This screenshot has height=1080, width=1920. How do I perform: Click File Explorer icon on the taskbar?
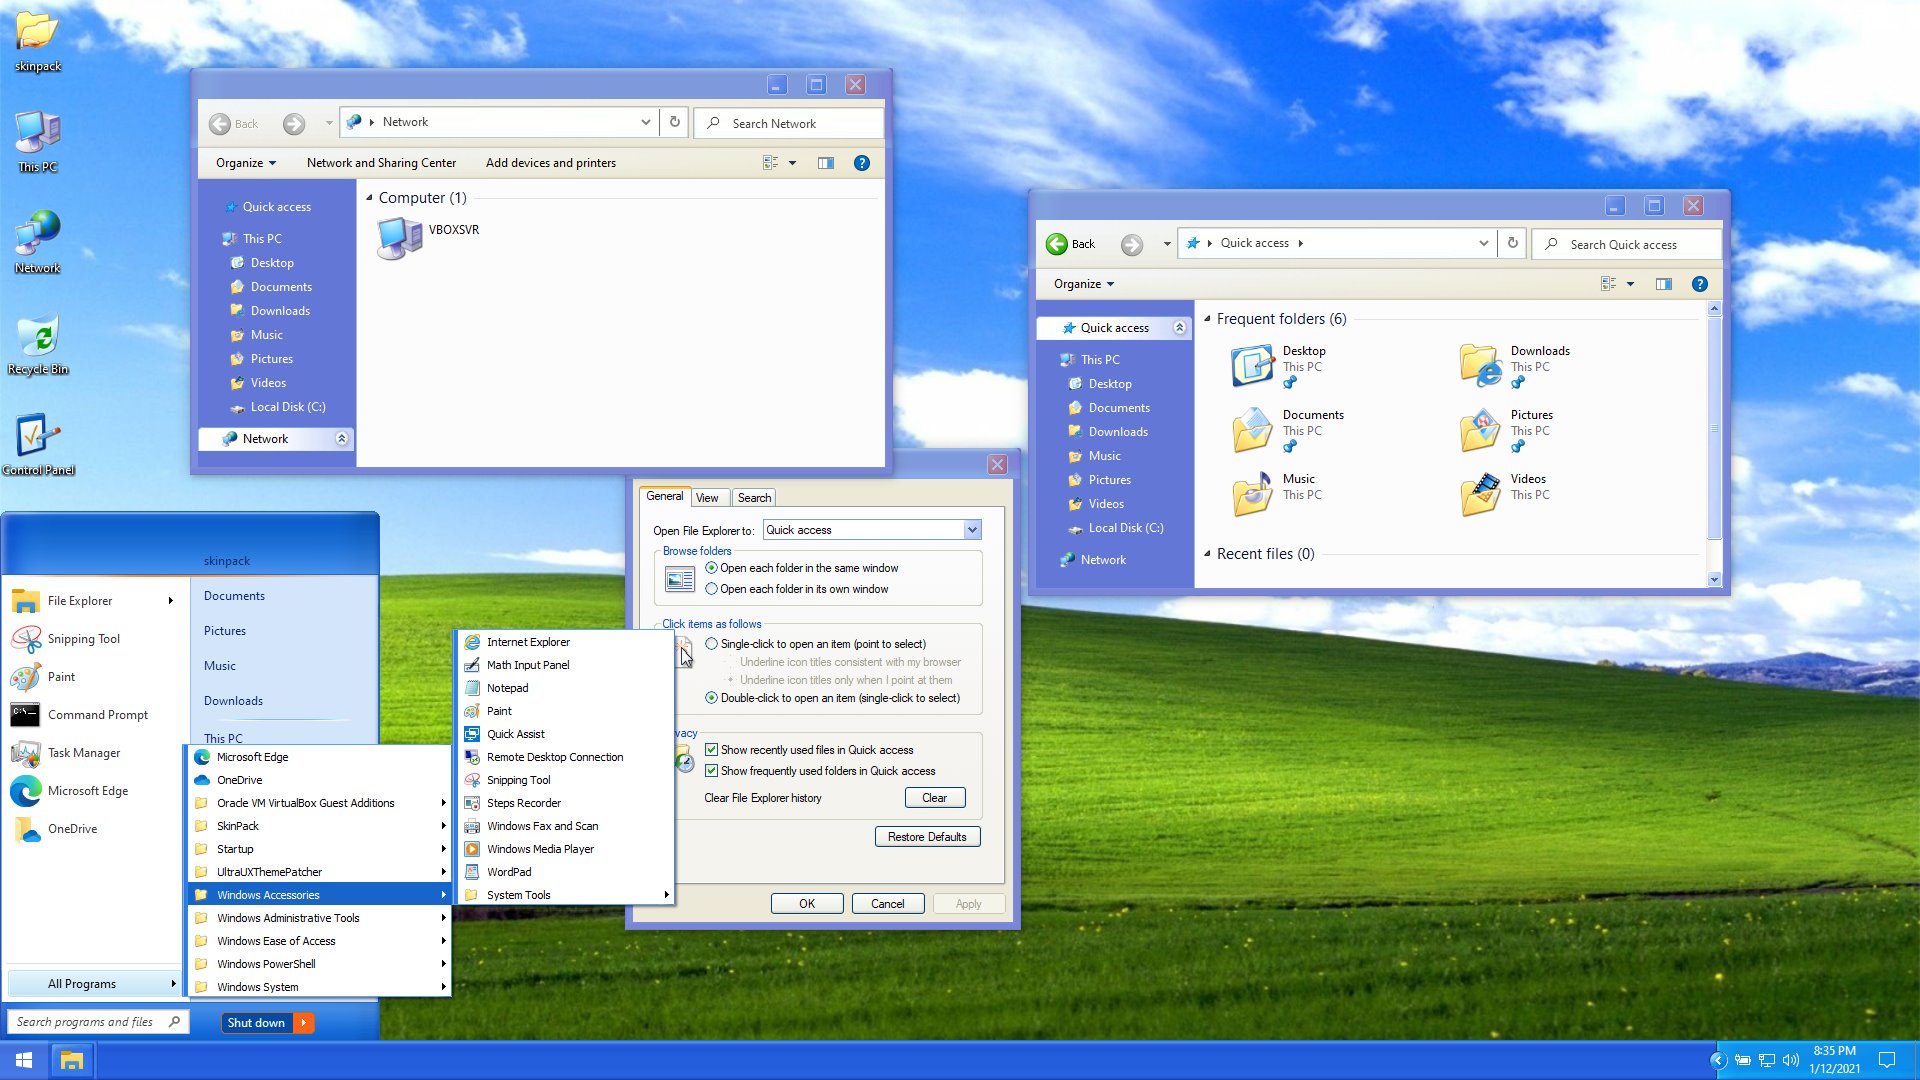click(71, 1060)
